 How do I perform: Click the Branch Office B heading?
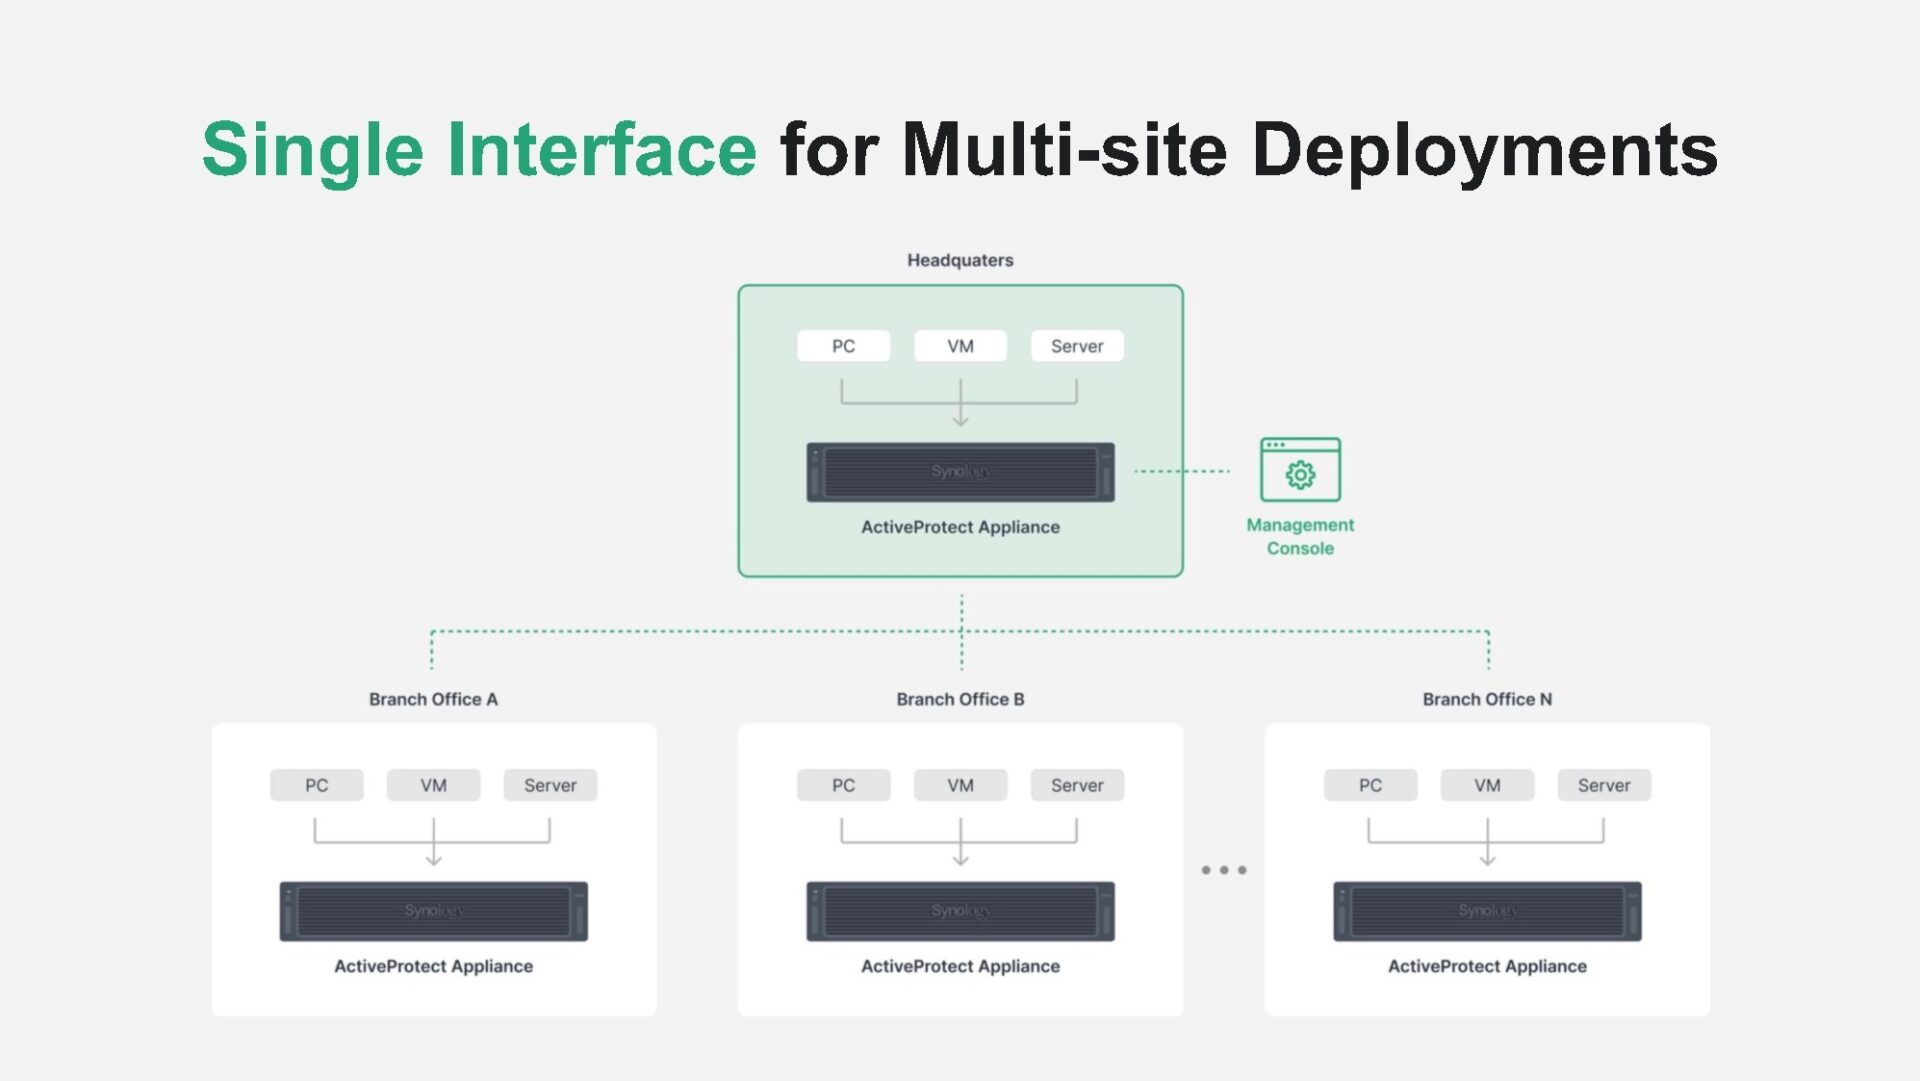pyautogui.click(x=960, y=699)
